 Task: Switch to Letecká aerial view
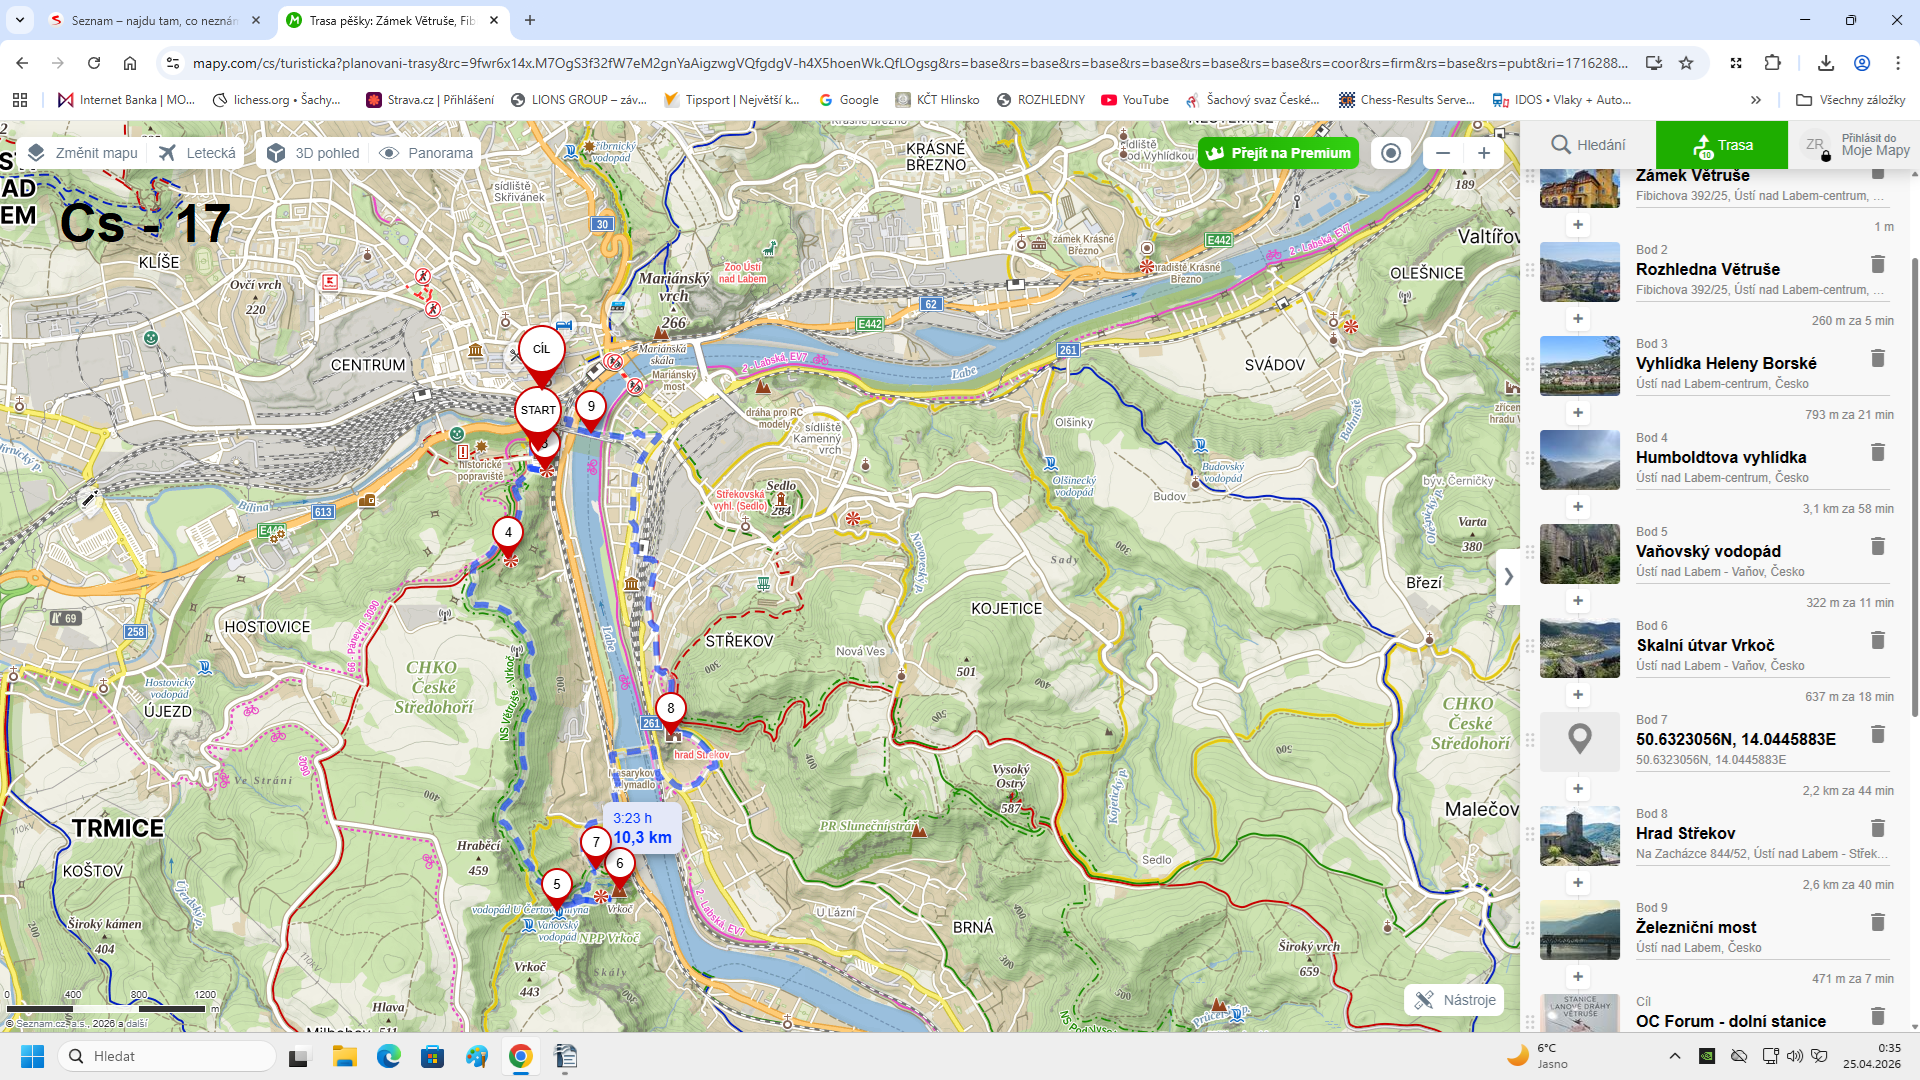[198, 153]
